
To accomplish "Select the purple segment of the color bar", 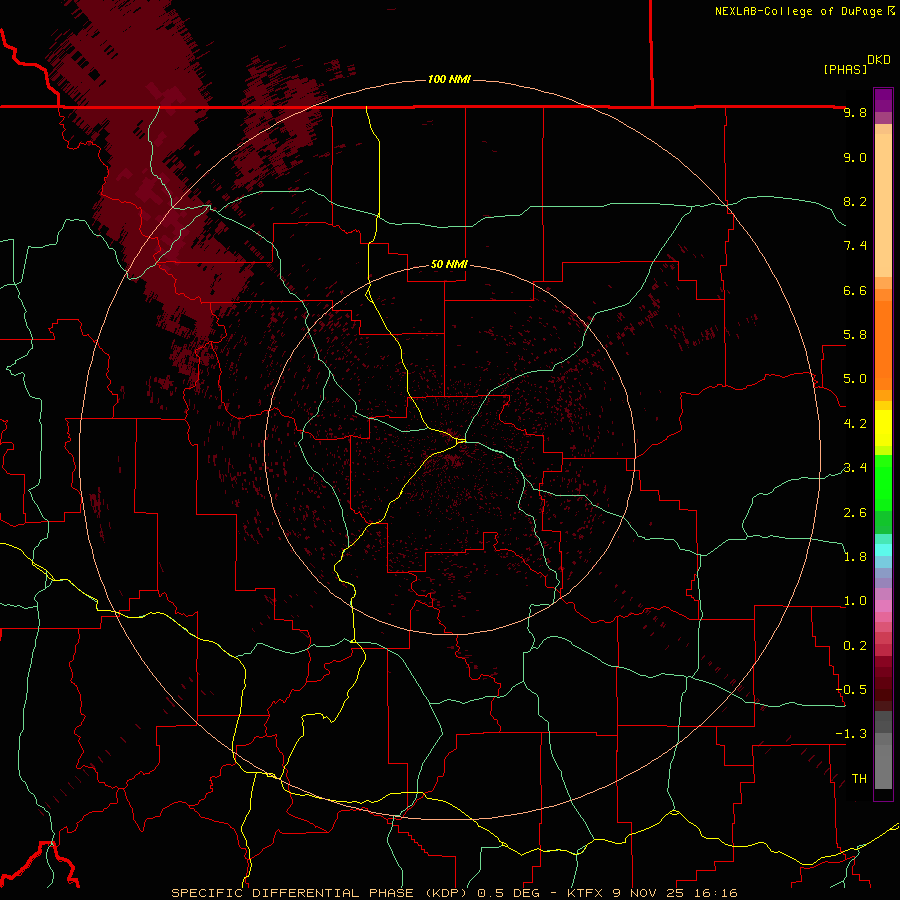I will pos(883,100).
